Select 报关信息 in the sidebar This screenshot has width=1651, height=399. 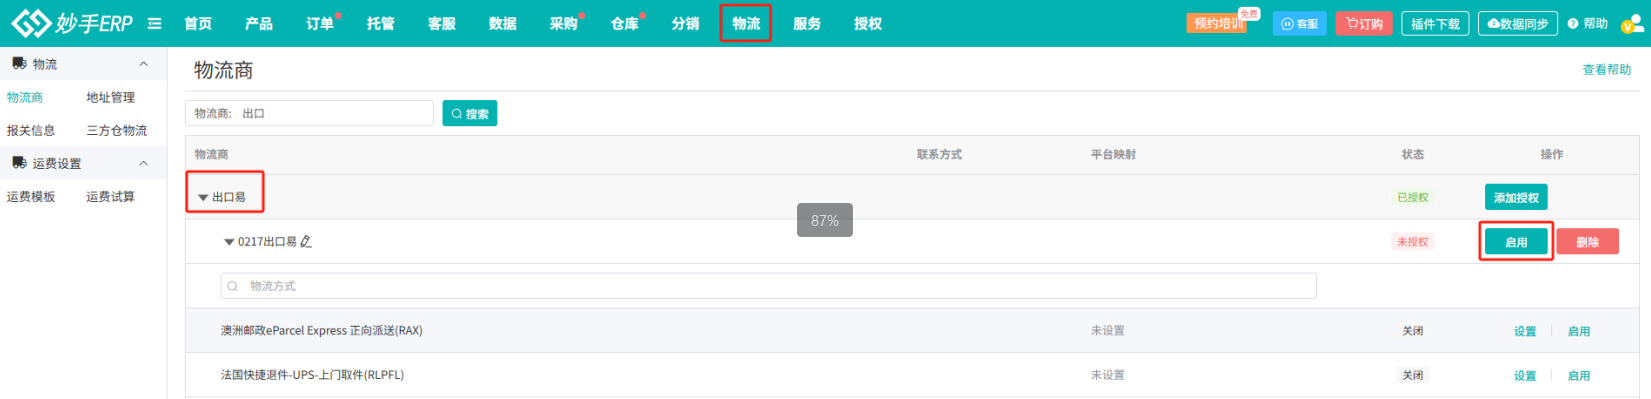coord(31,130)
